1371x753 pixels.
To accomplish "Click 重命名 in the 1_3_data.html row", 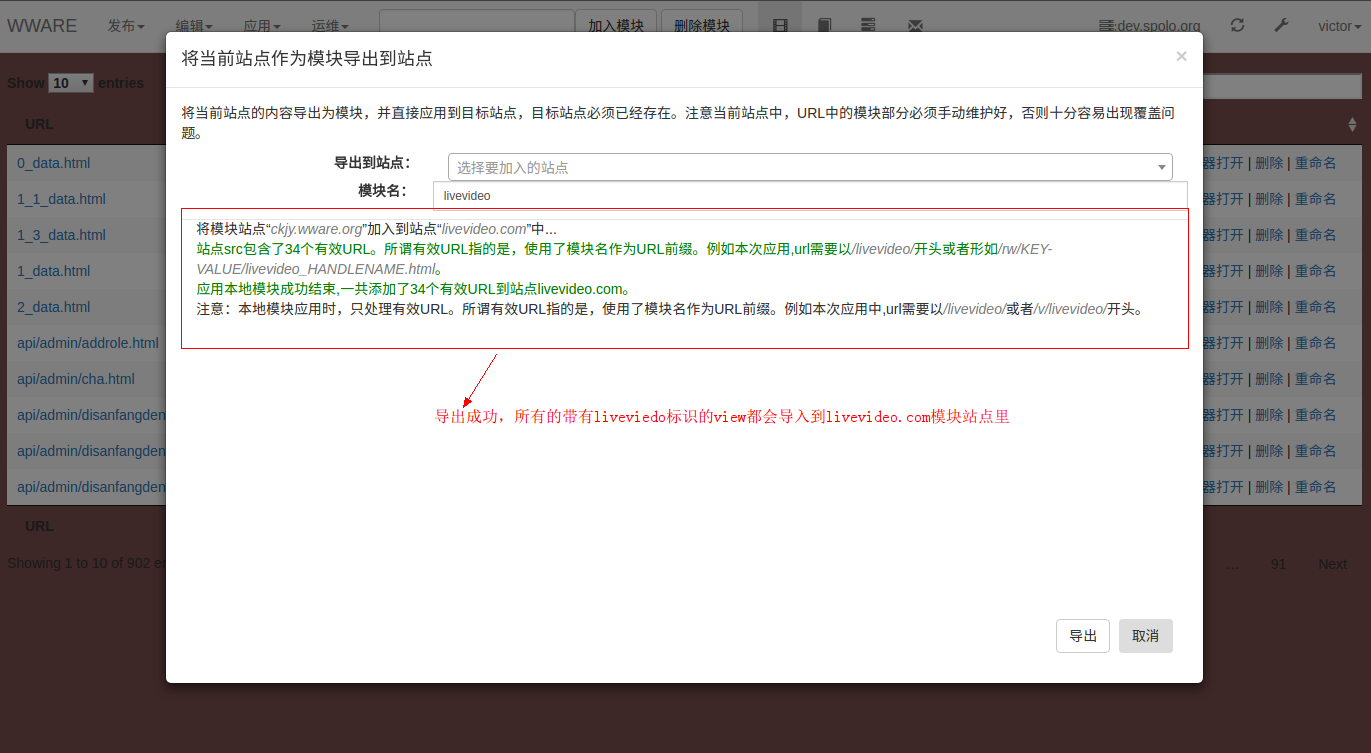I will (x=1315, y=235).
